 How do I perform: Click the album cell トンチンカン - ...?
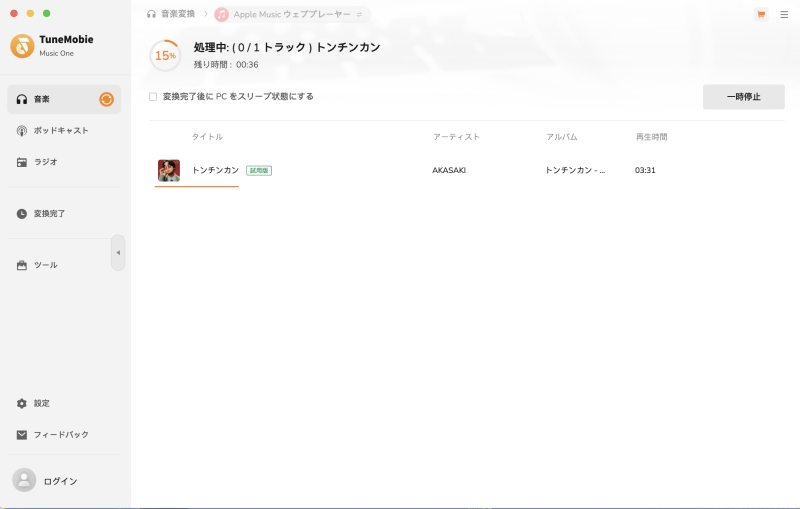pos(575,170)
